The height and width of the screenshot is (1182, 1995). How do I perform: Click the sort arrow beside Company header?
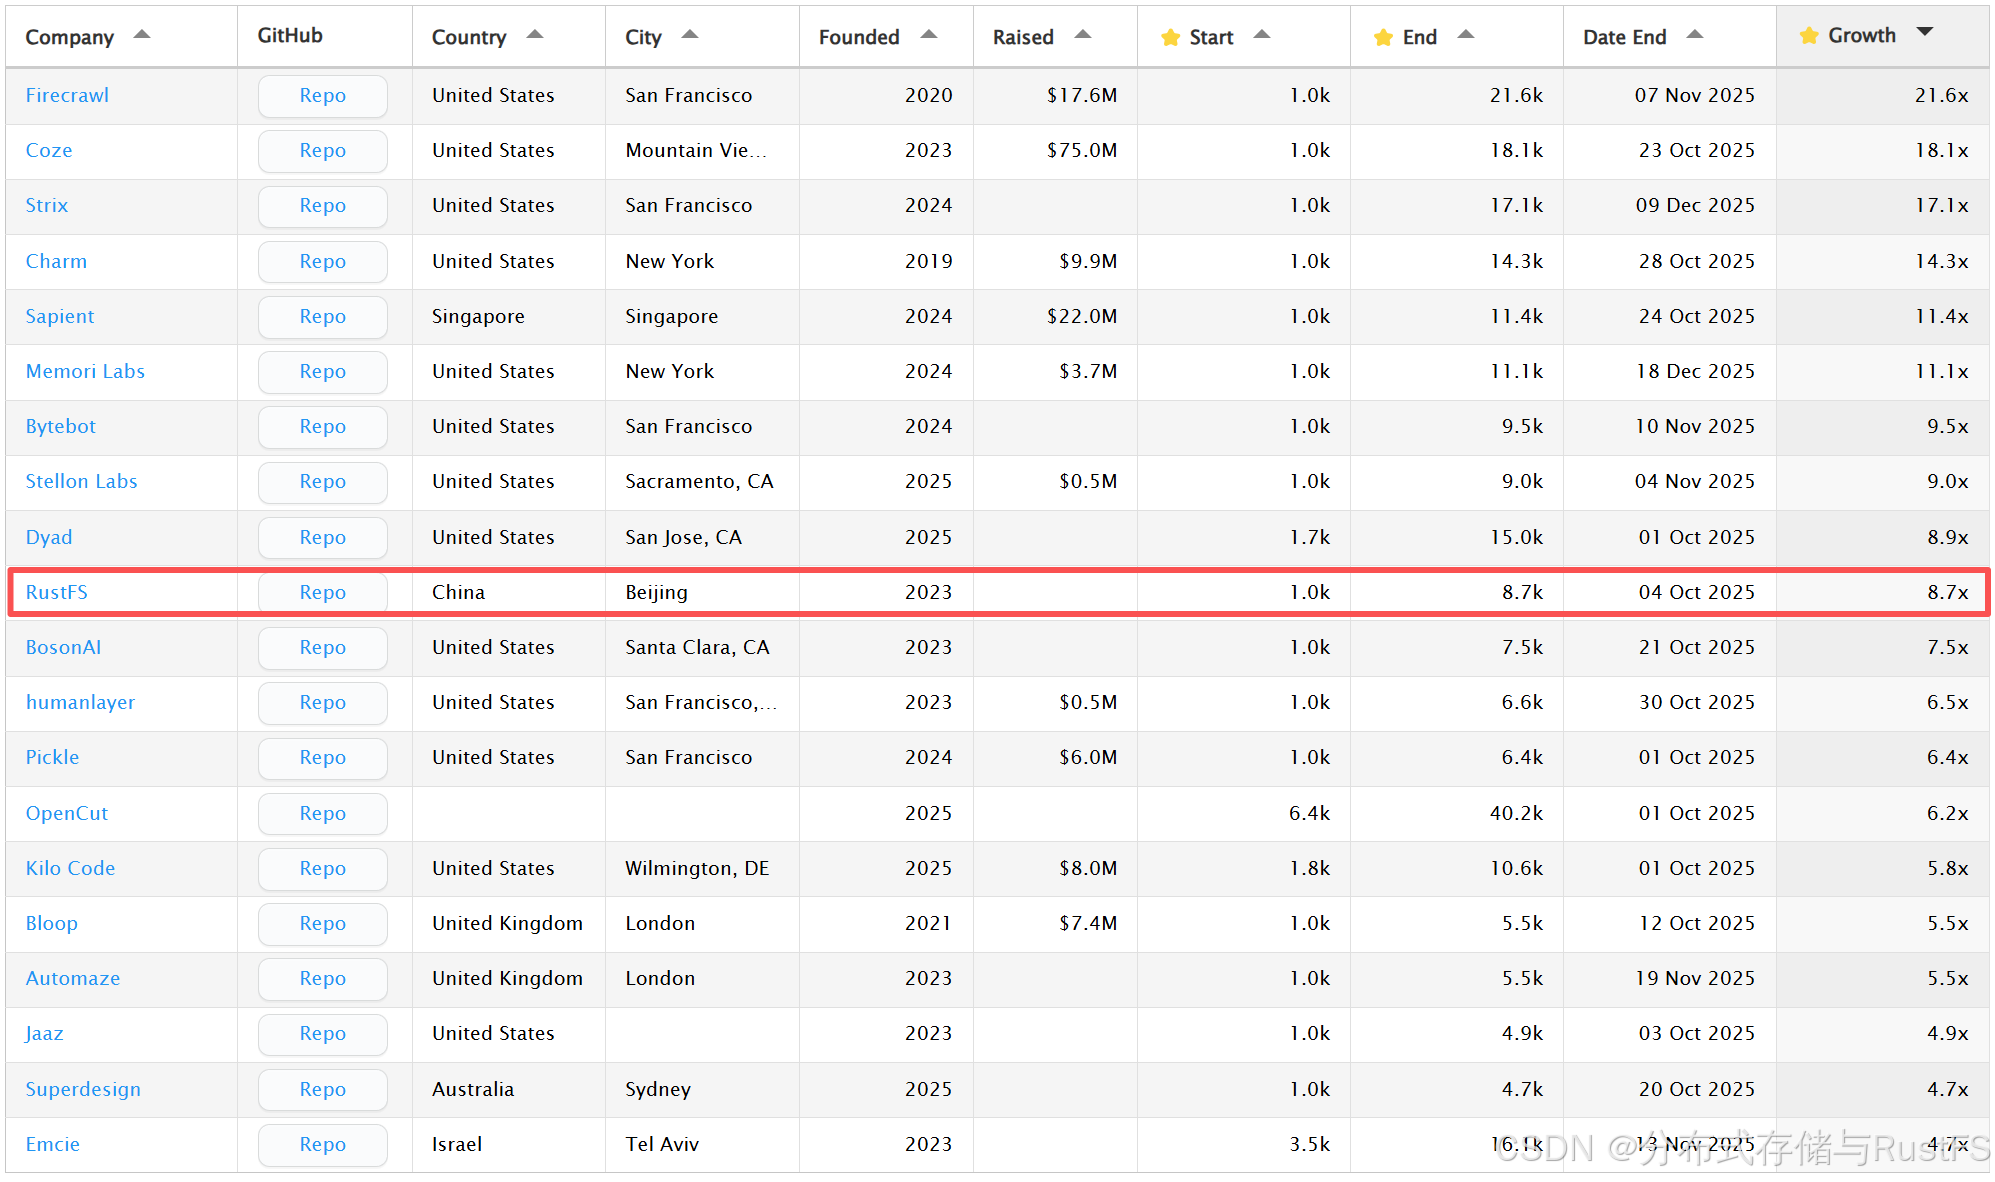point(142,35)
